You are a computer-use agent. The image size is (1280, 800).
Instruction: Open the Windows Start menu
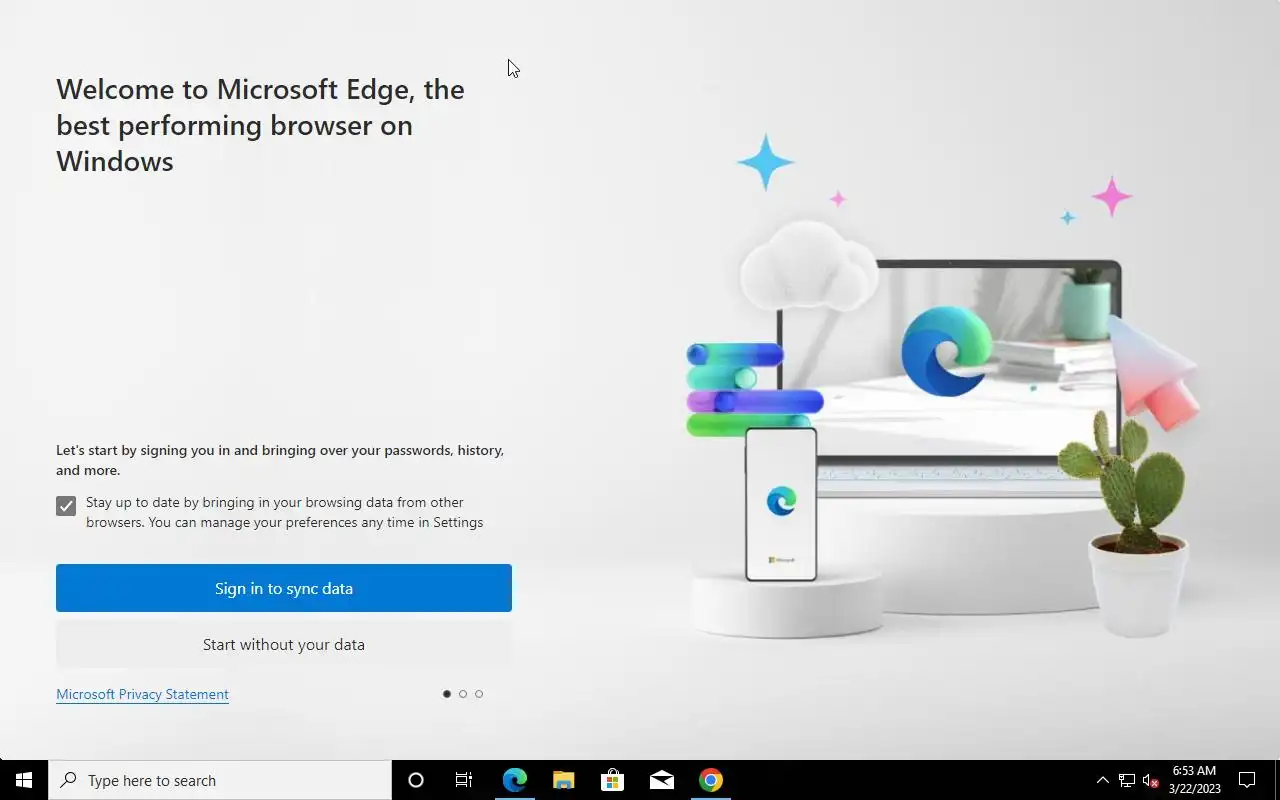[x=24, y=780]
